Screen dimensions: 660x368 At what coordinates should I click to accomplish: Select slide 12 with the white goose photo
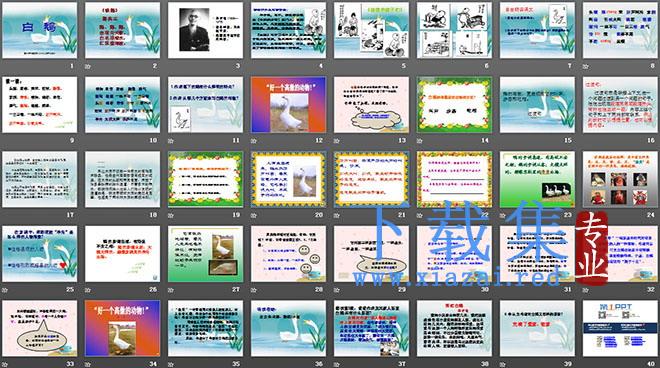(x=288, y=105)
